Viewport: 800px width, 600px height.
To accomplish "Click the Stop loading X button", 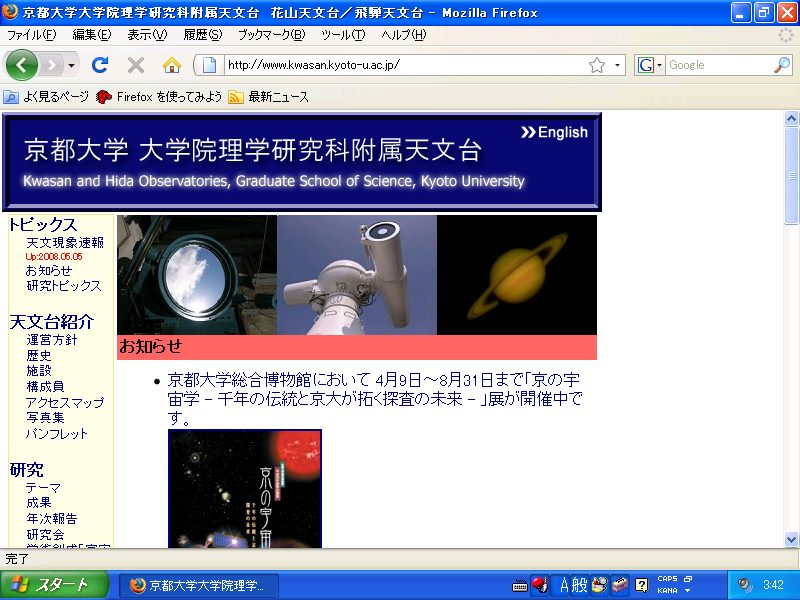I will (136, 65).
